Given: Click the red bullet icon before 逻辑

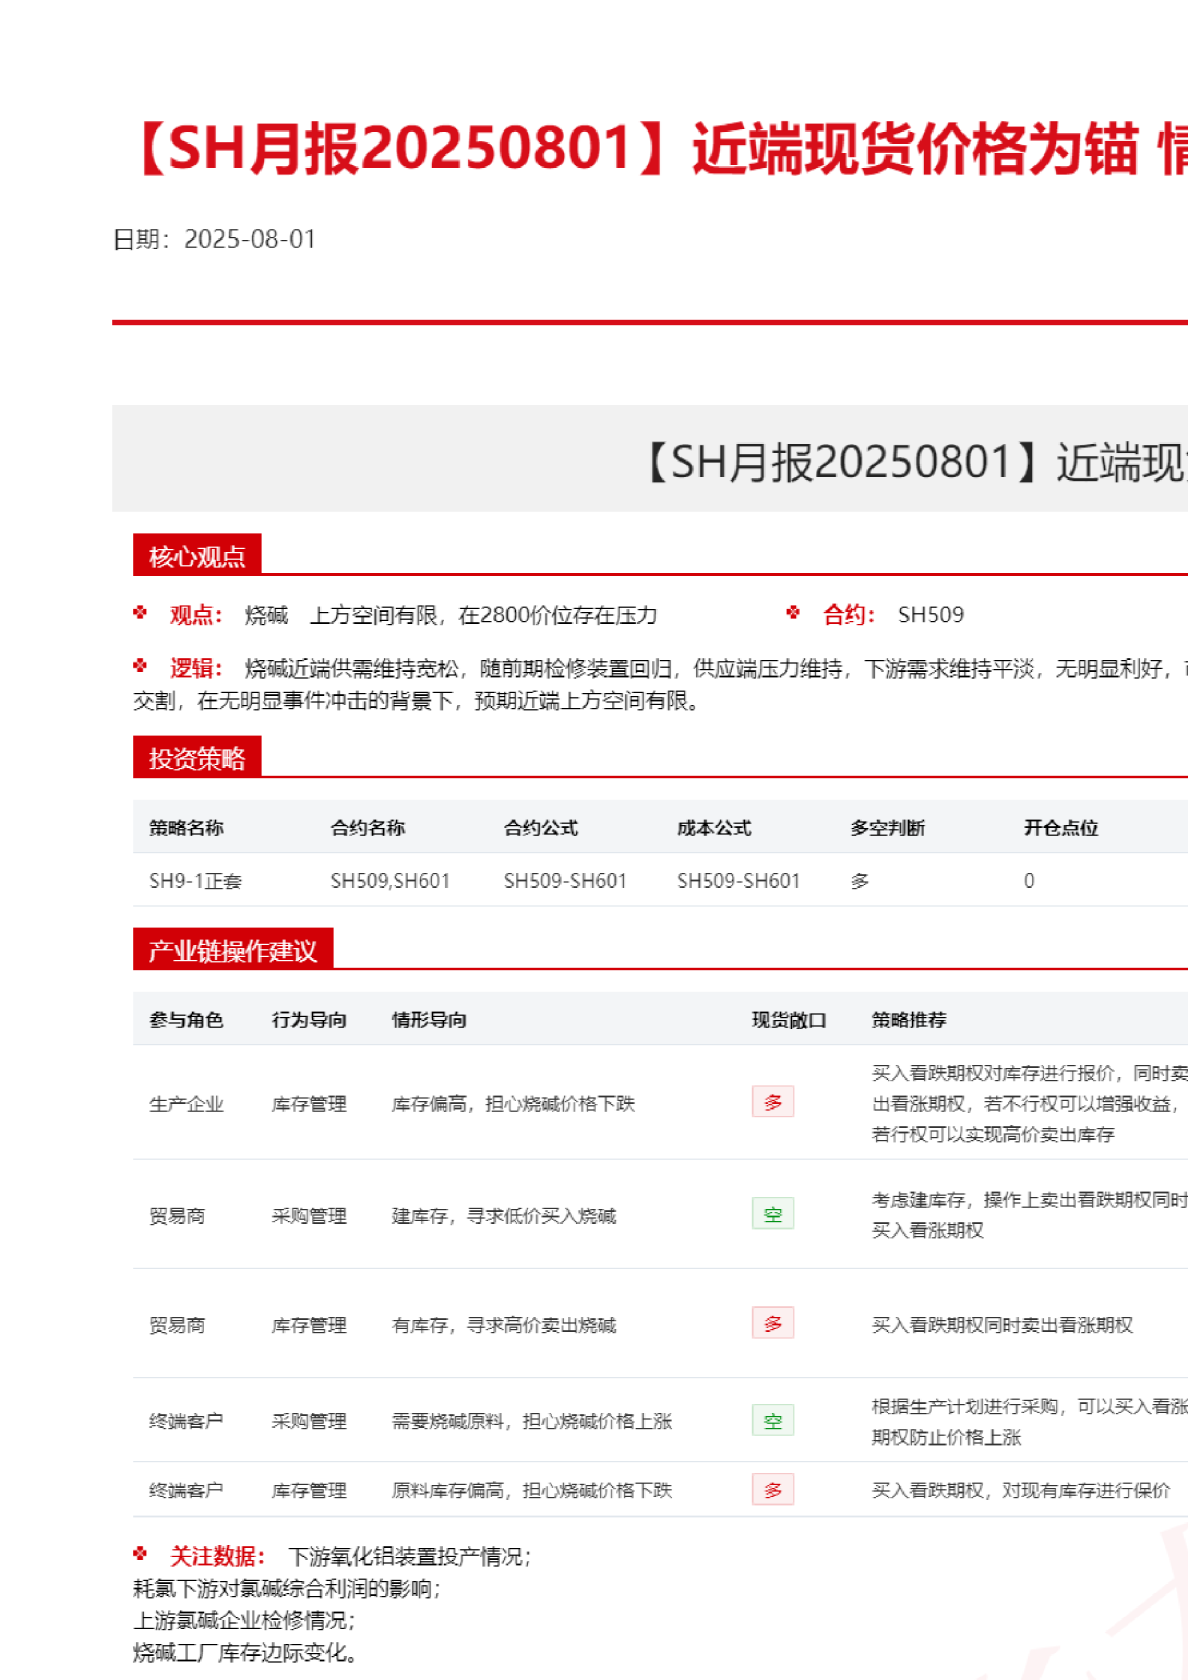Looking at the screenshot, I should tap(140, 666).
